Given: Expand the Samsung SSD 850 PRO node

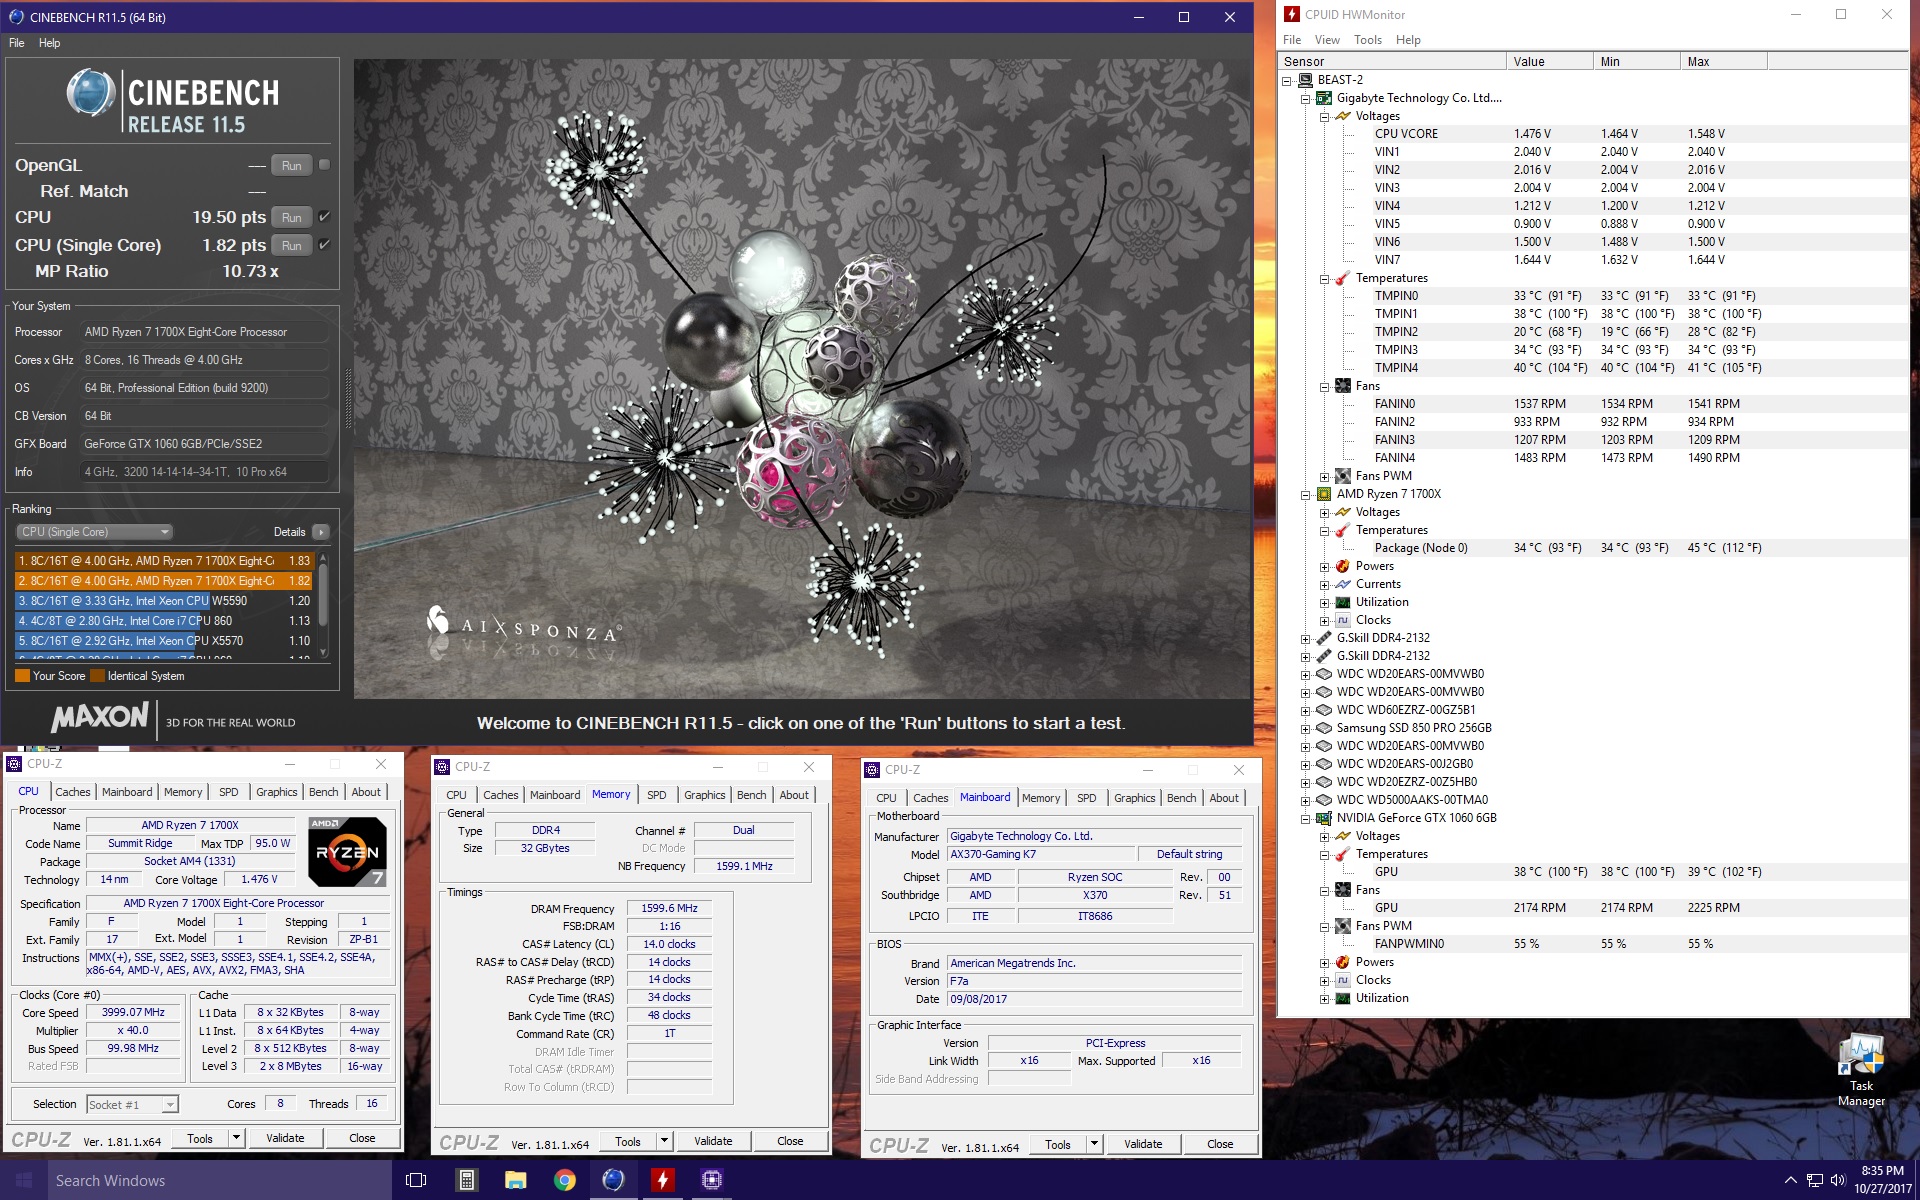Looking at the screenshot, I should 1306,729.
